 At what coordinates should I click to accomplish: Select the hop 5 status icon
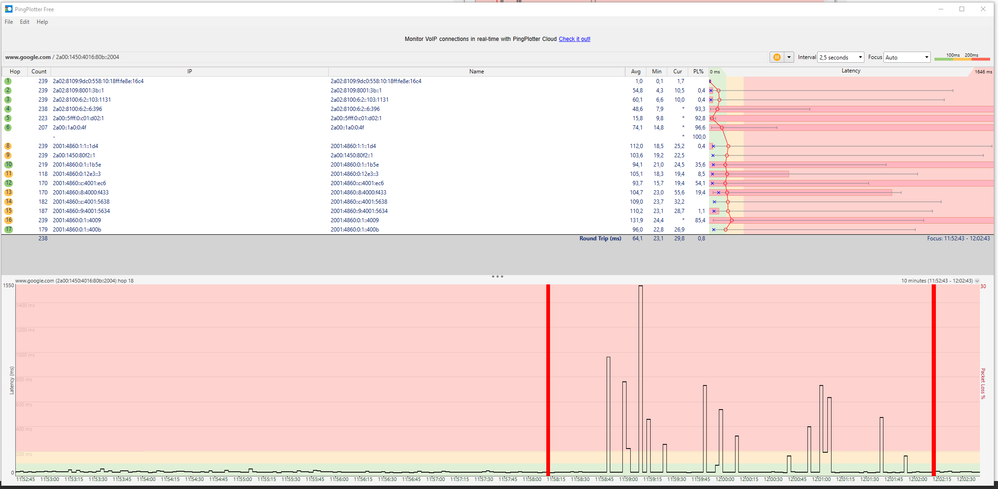tap(9, 118)
